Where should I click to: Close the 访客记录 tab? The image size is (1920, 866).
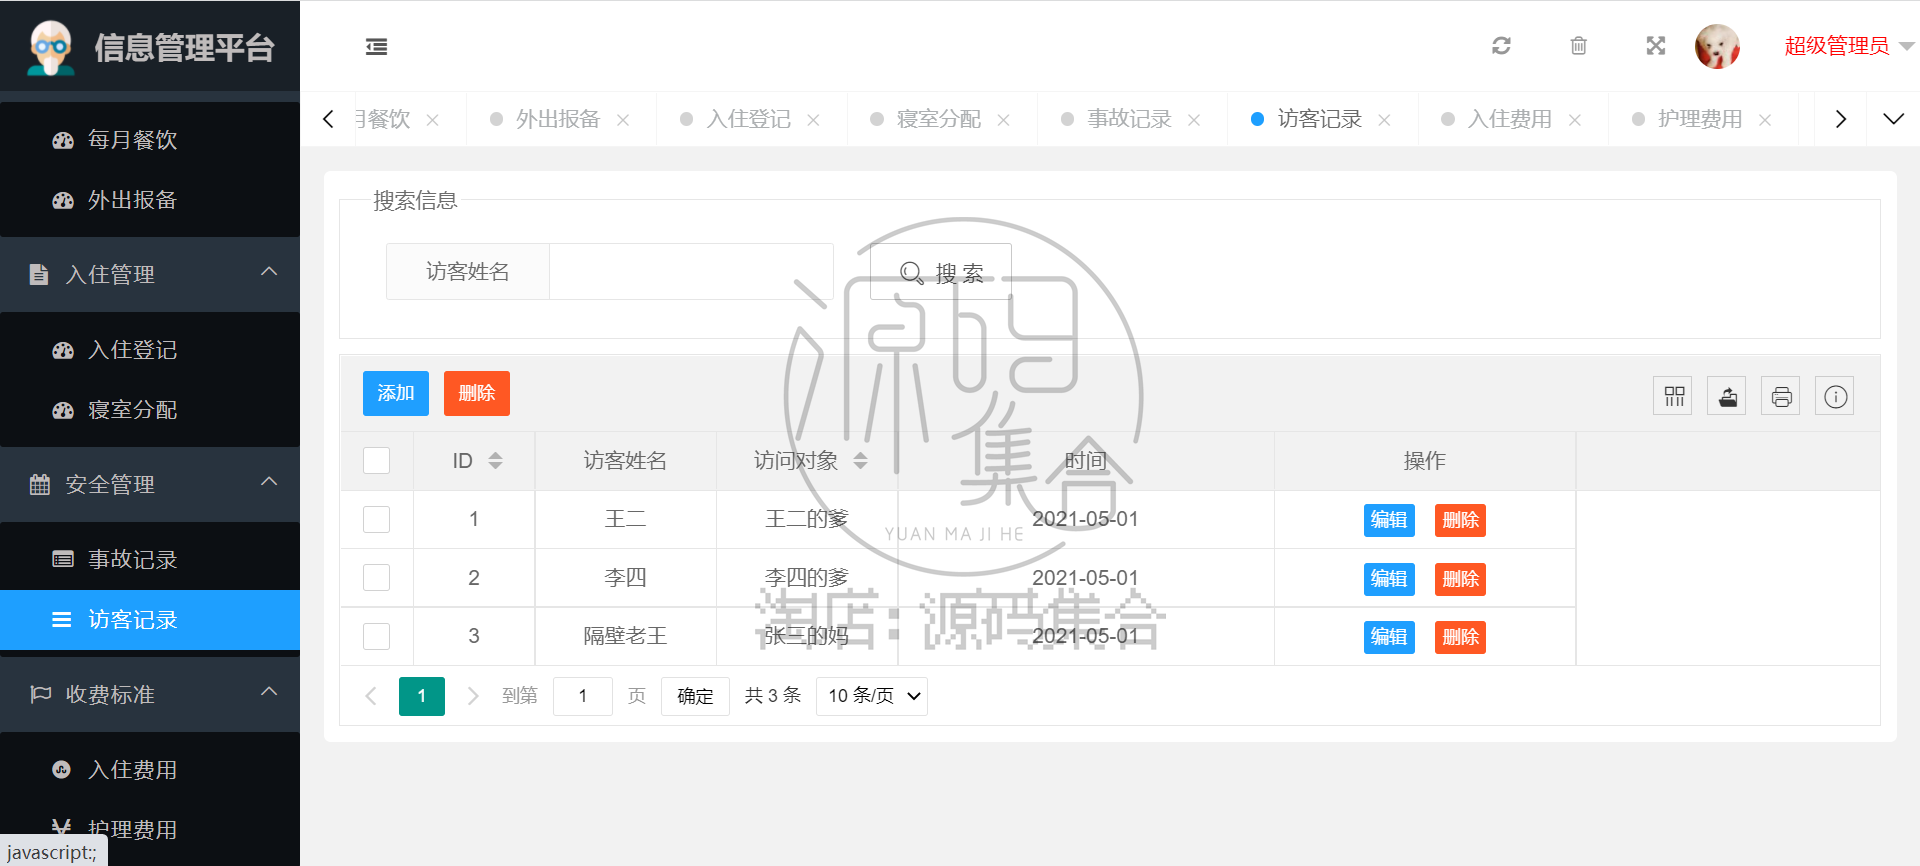1384,120
